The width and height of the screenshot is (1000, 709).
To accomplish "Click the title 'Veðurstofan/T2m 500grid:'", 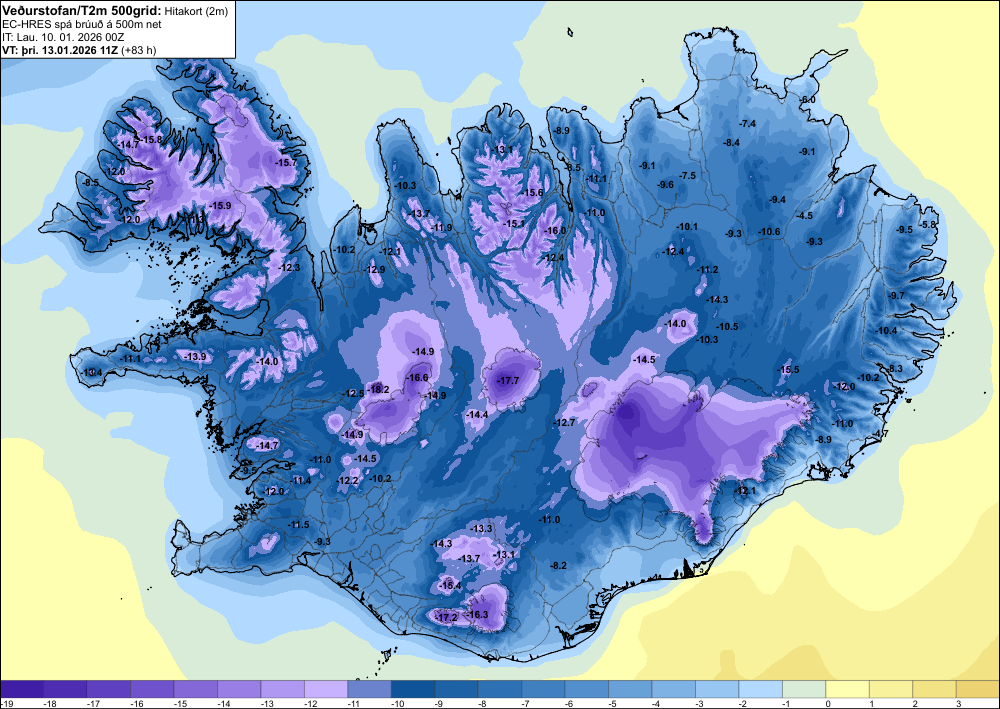I will [82, 10].
